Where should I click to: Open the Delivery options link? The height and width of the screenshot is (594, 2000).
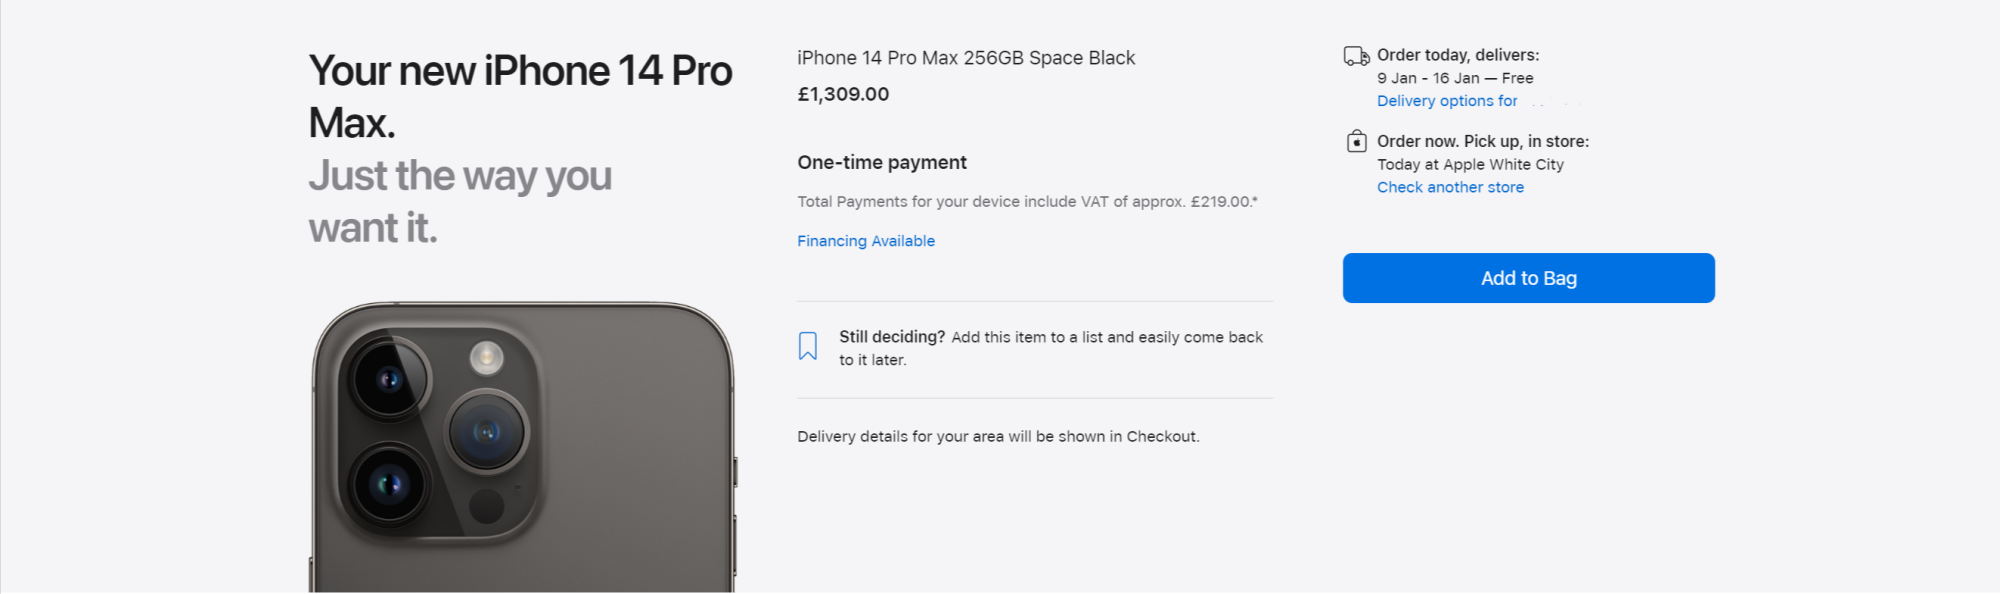(x=1447, y=101)
